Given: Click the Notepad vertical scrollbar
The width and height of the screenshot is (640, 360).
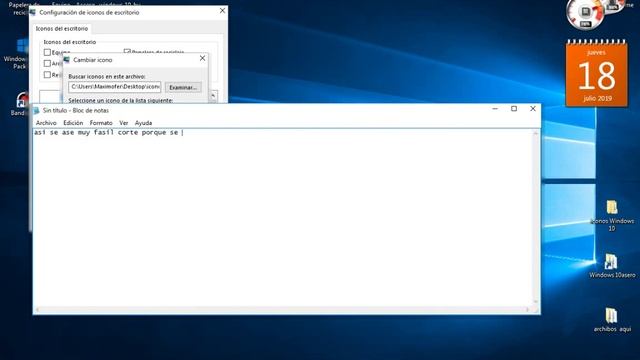Looking at the screenshot, I should coord(536,218).
